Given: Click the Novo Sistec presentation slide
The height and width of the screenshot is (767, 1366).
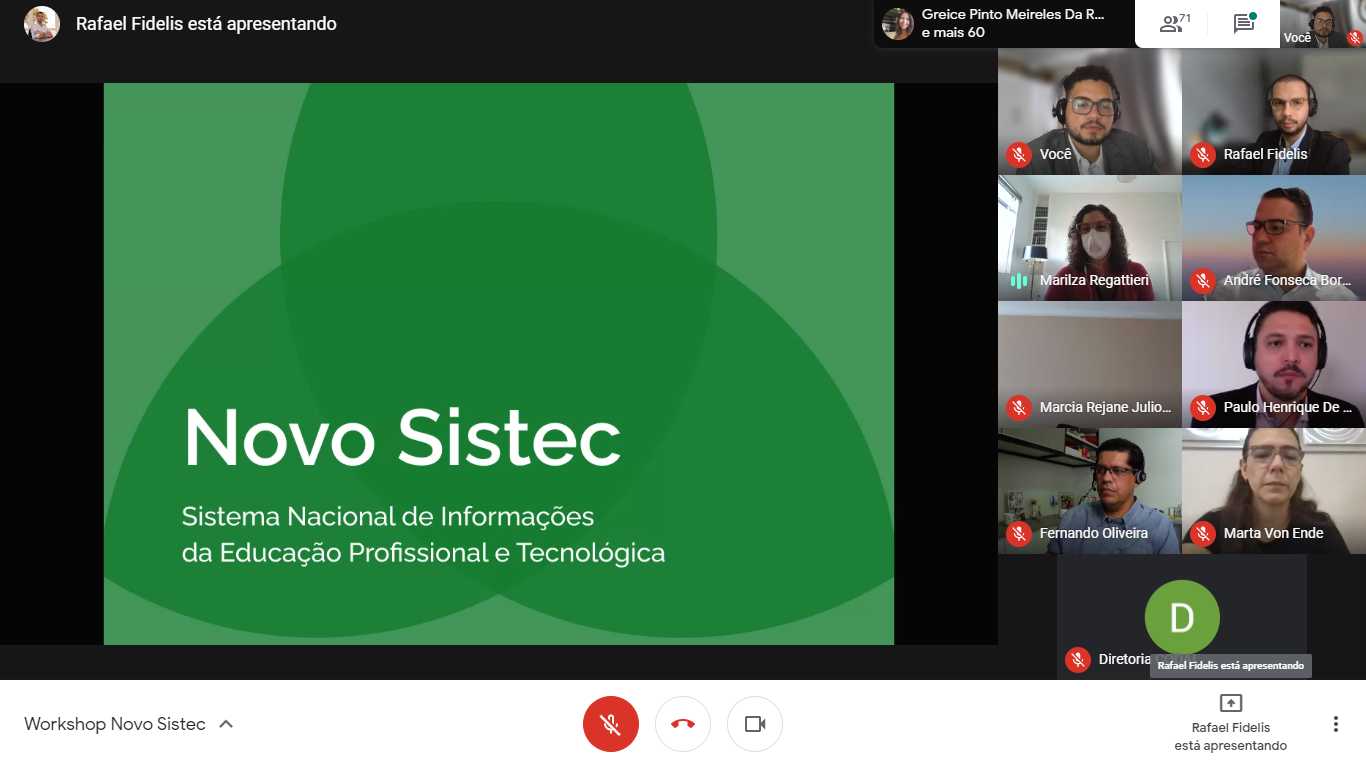Looking at the screenshot, I should coord(499,364).
